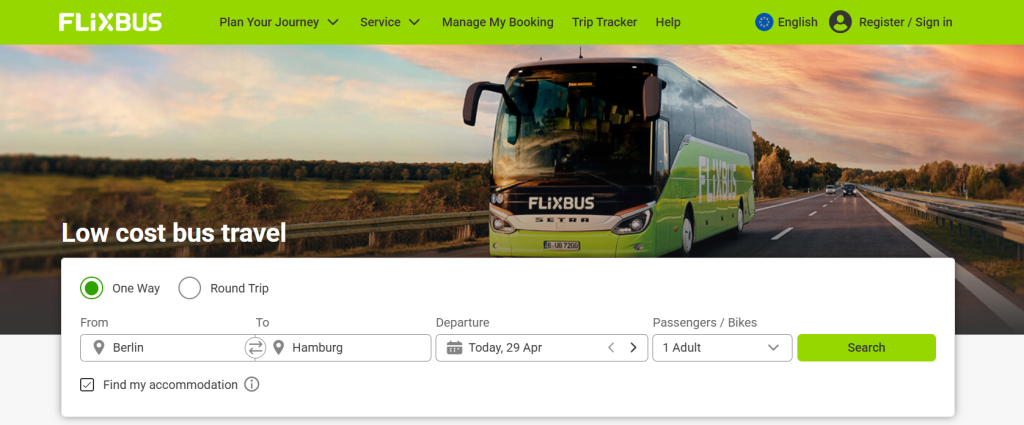Click Register / Sign in link
Screen dimensions: 1024x425
906,22
